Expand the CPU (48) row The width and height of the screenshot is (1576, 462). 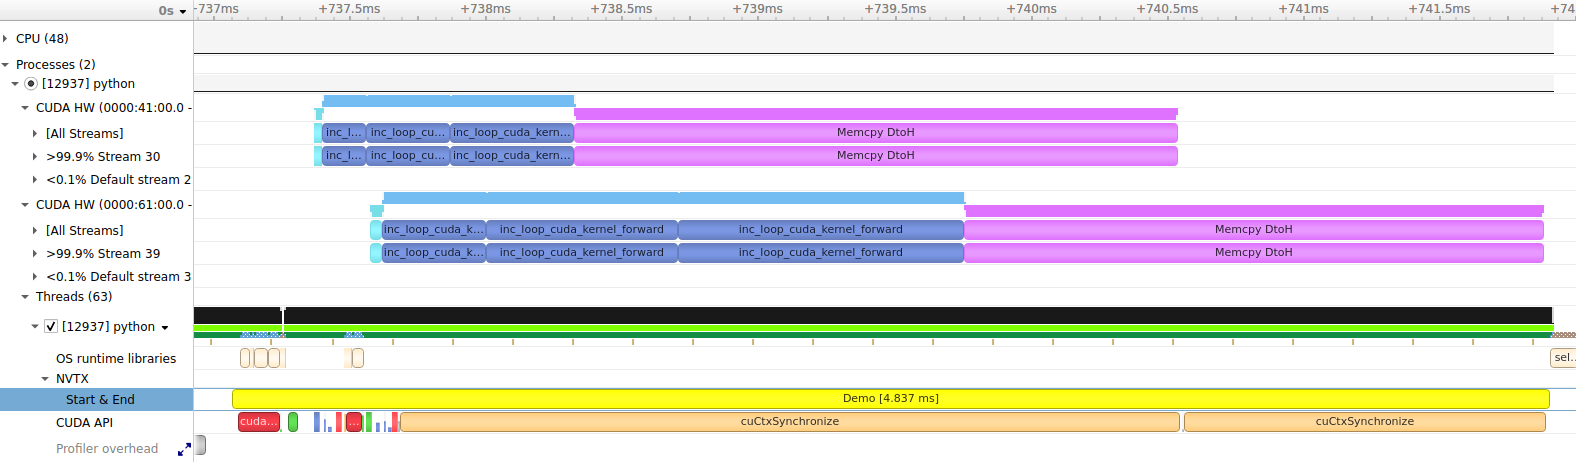pyautogui.click(x=6, y=39)
